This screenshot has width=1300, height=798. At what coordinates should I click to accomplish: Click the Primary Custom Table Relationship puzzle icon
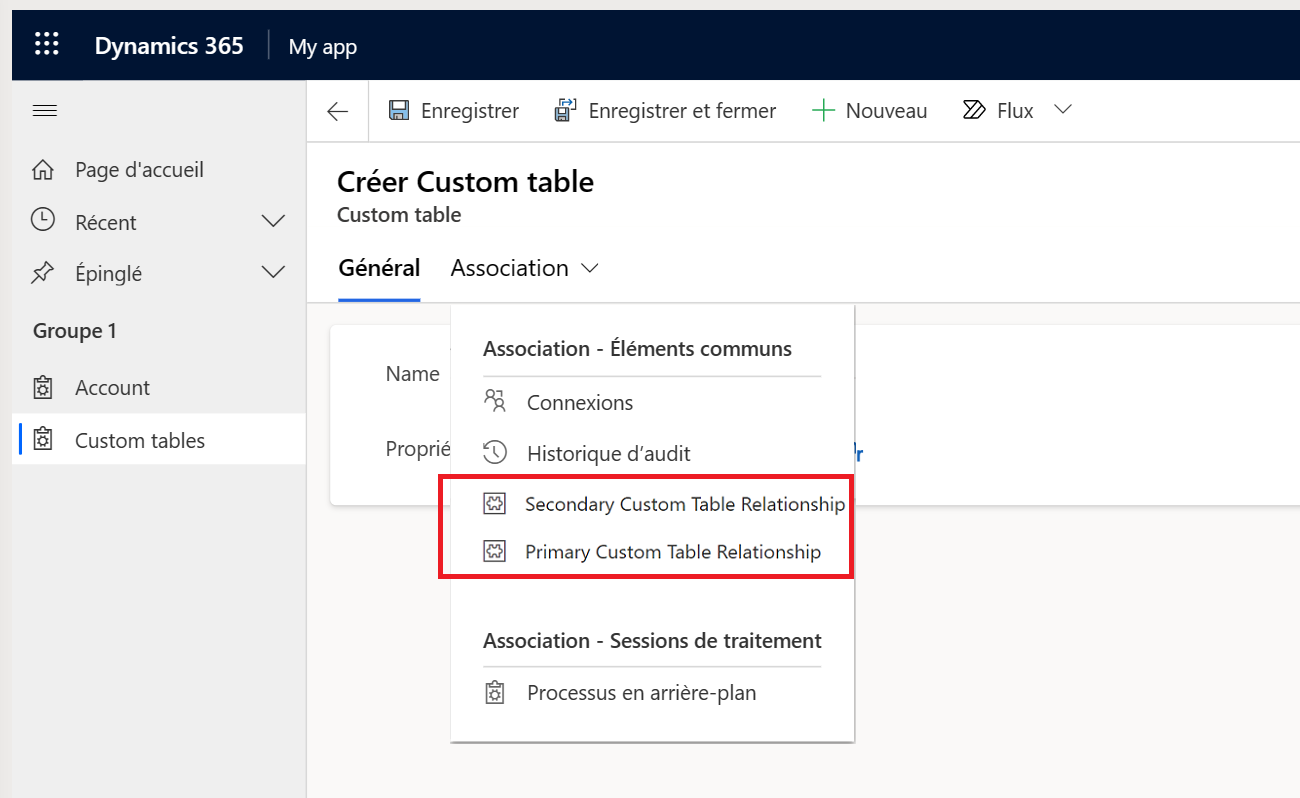(x=494, y=552)
